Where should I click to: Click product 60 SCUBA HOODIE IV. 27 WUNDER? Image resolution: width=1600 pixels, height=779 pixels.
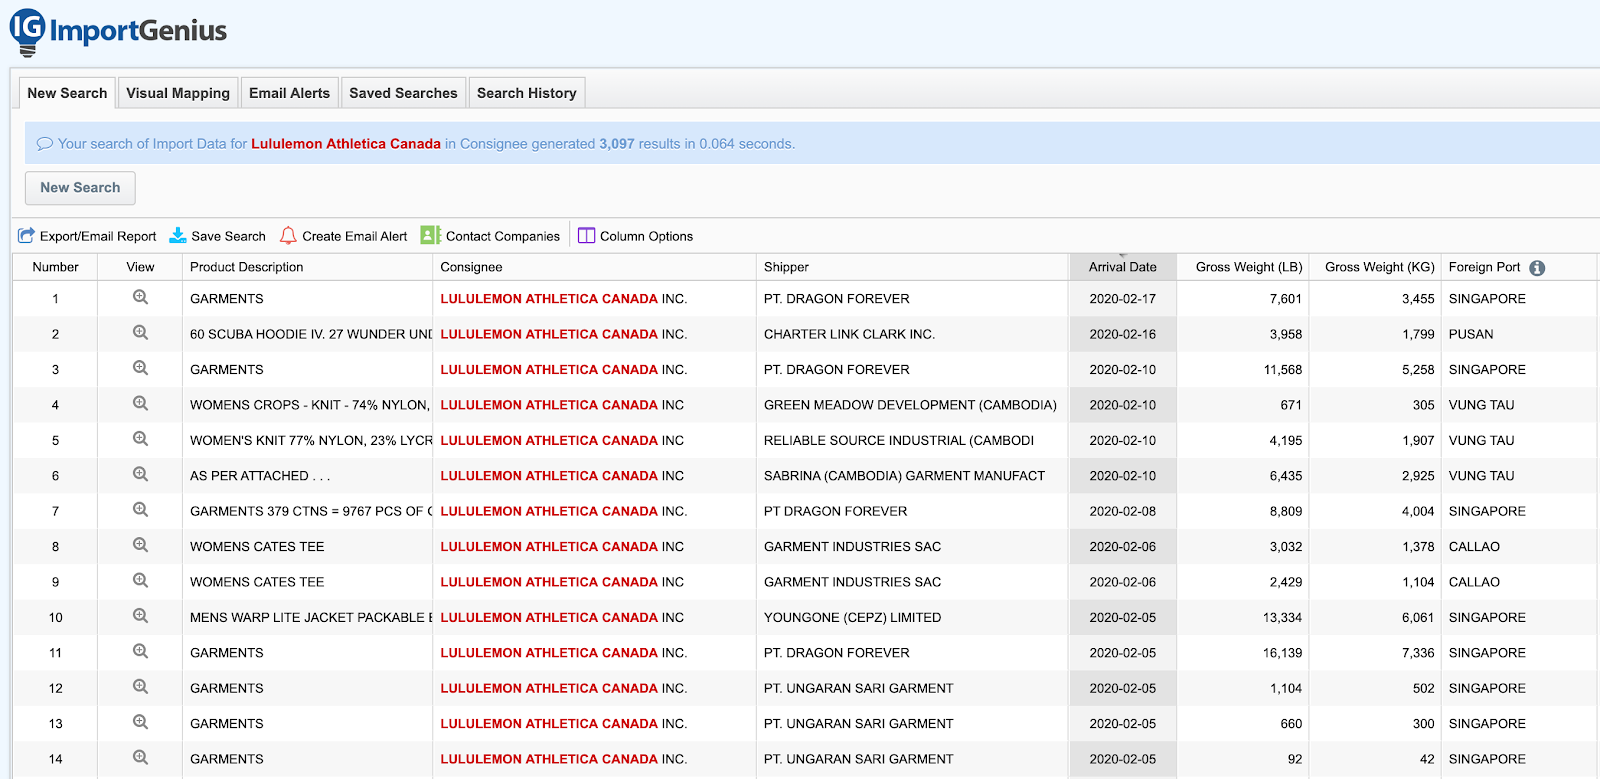tap(311, 334)
